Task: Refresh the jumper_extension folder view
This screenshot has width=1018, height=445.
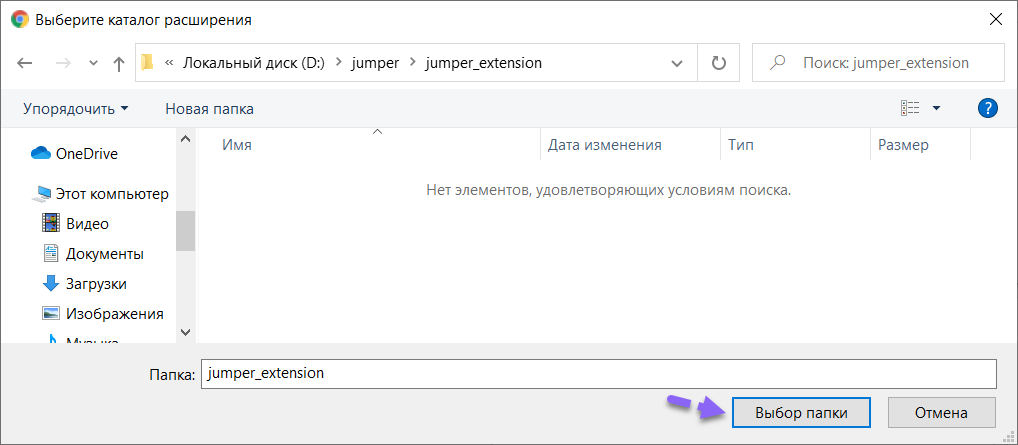Action: tap(718, 63)
